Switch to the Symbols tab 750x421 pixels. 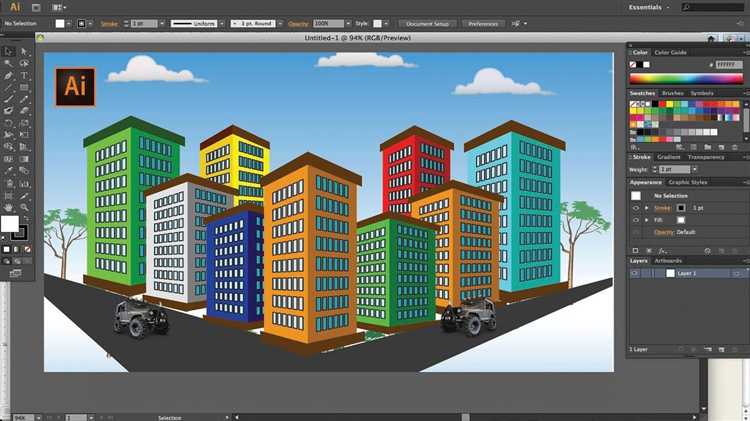tap(702, 93)
